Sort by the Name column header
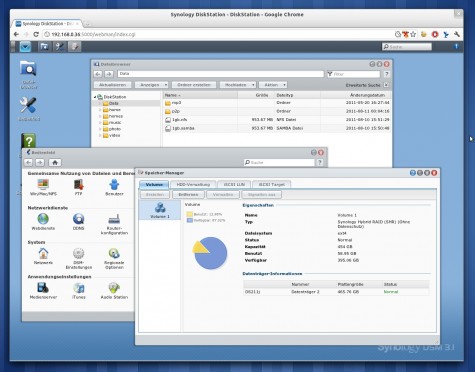 pyautogui.click(x=200, y=95)
